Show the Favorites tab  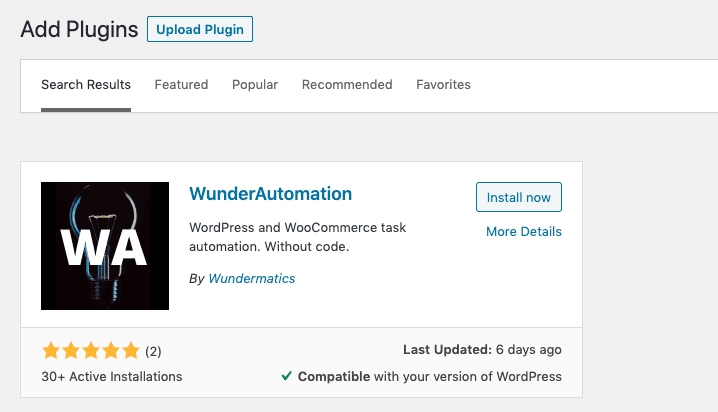tap(443, 85)
